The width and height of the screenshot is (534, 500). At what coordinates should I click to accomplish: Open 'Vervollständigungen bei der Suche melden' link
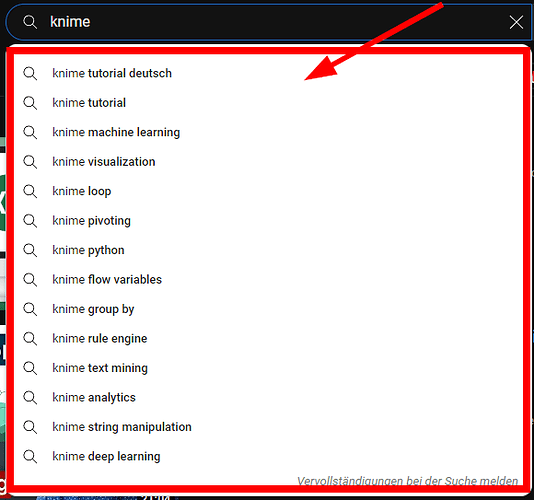click(x=407, y=481)
